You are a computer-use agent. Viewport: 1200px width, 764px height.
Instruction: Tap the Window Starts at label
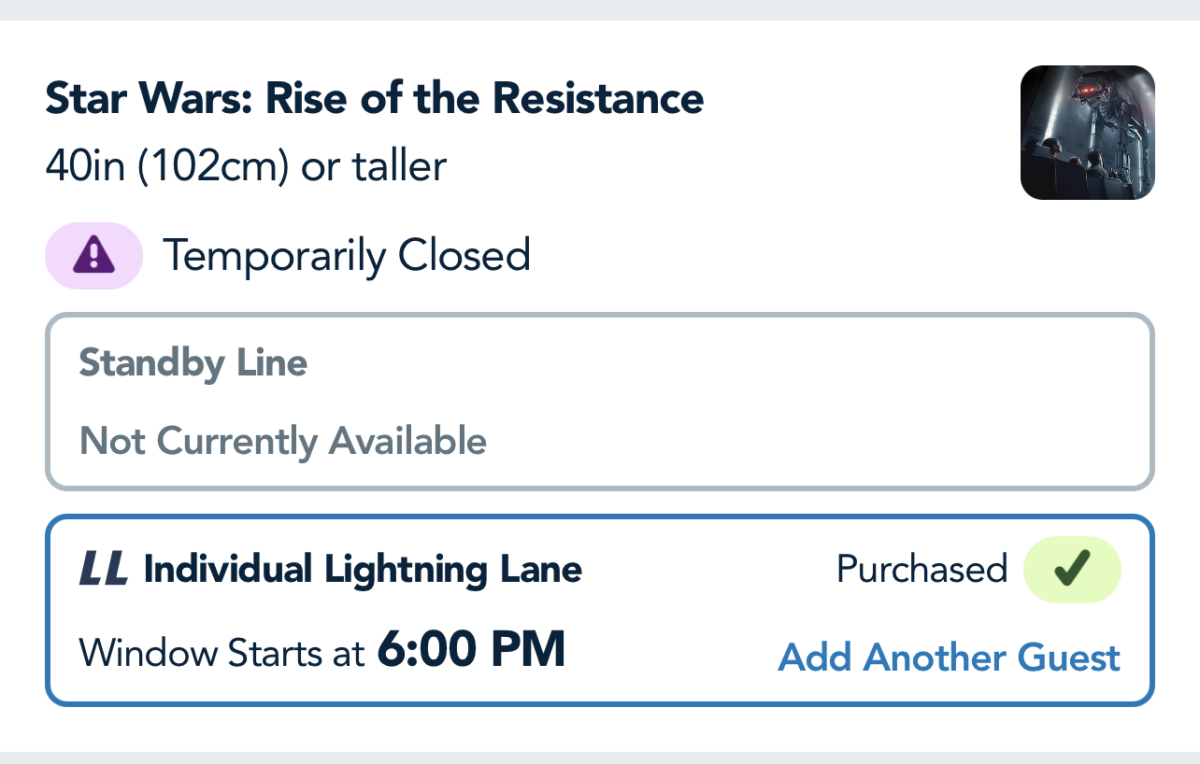pyautogui.click(x=222, y=654)
